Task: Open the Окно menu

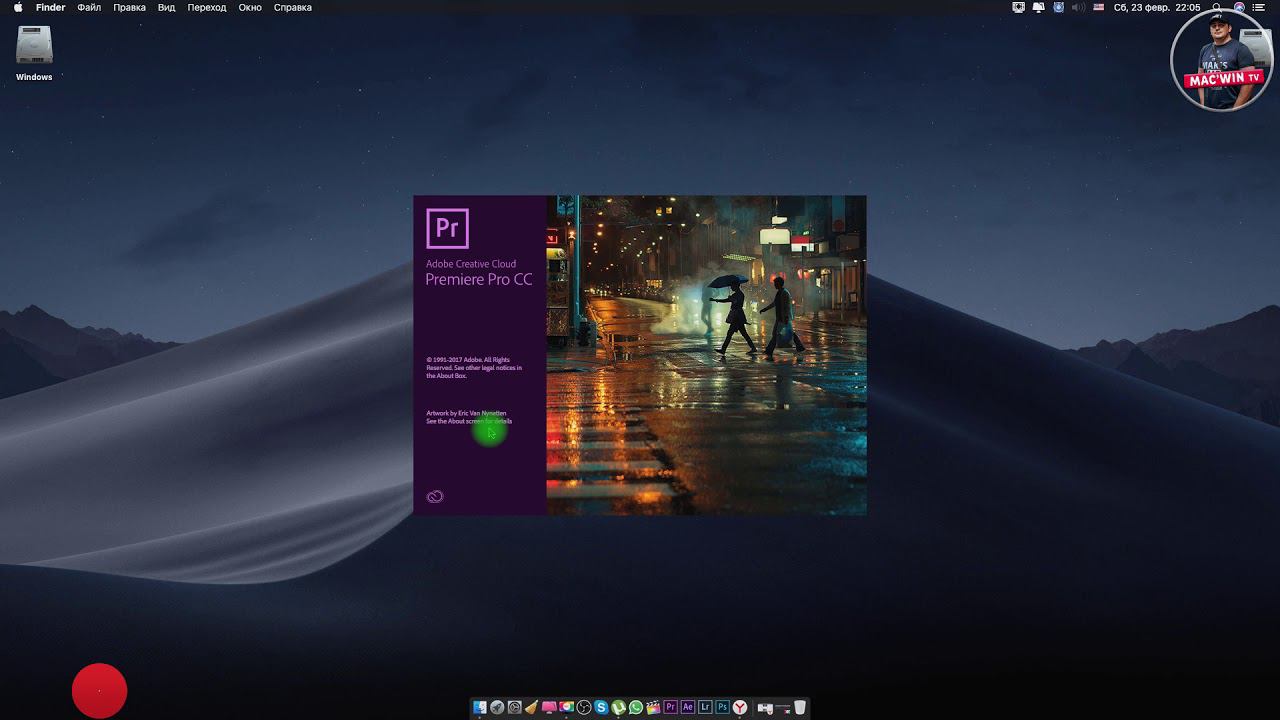Action: 250,7
